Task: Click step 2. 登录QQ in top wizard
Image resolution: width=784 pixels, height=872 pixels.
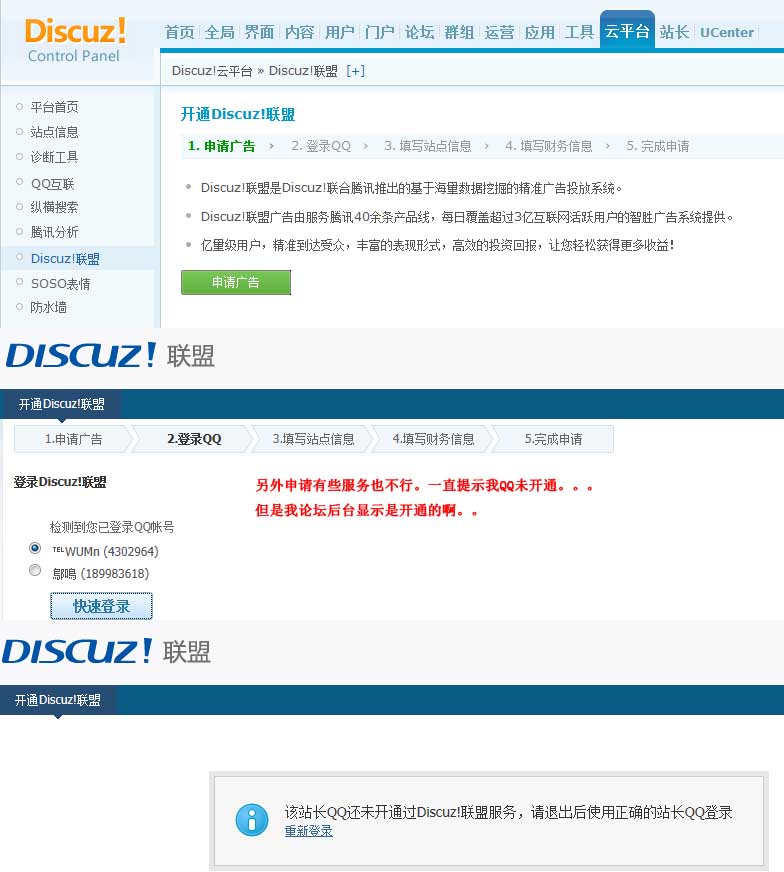Action: [321, 146]
